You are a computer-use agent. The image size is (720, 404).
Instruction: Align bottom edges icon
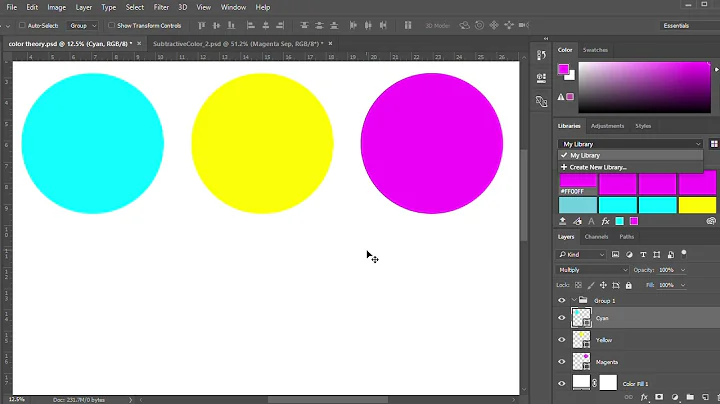231,26
